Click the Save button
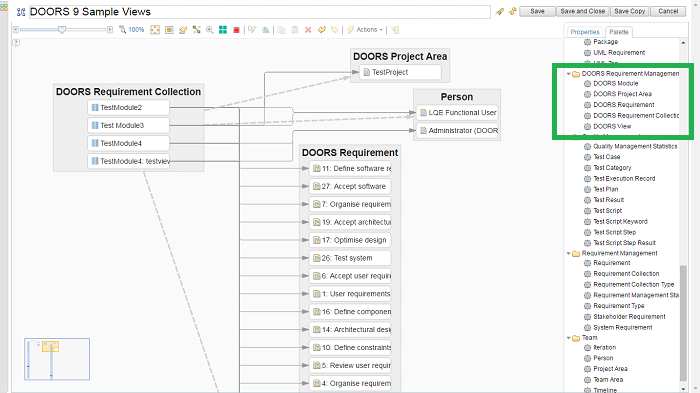Image resolution: width=700 pixels, height=393 pixels. click(537, 11)
